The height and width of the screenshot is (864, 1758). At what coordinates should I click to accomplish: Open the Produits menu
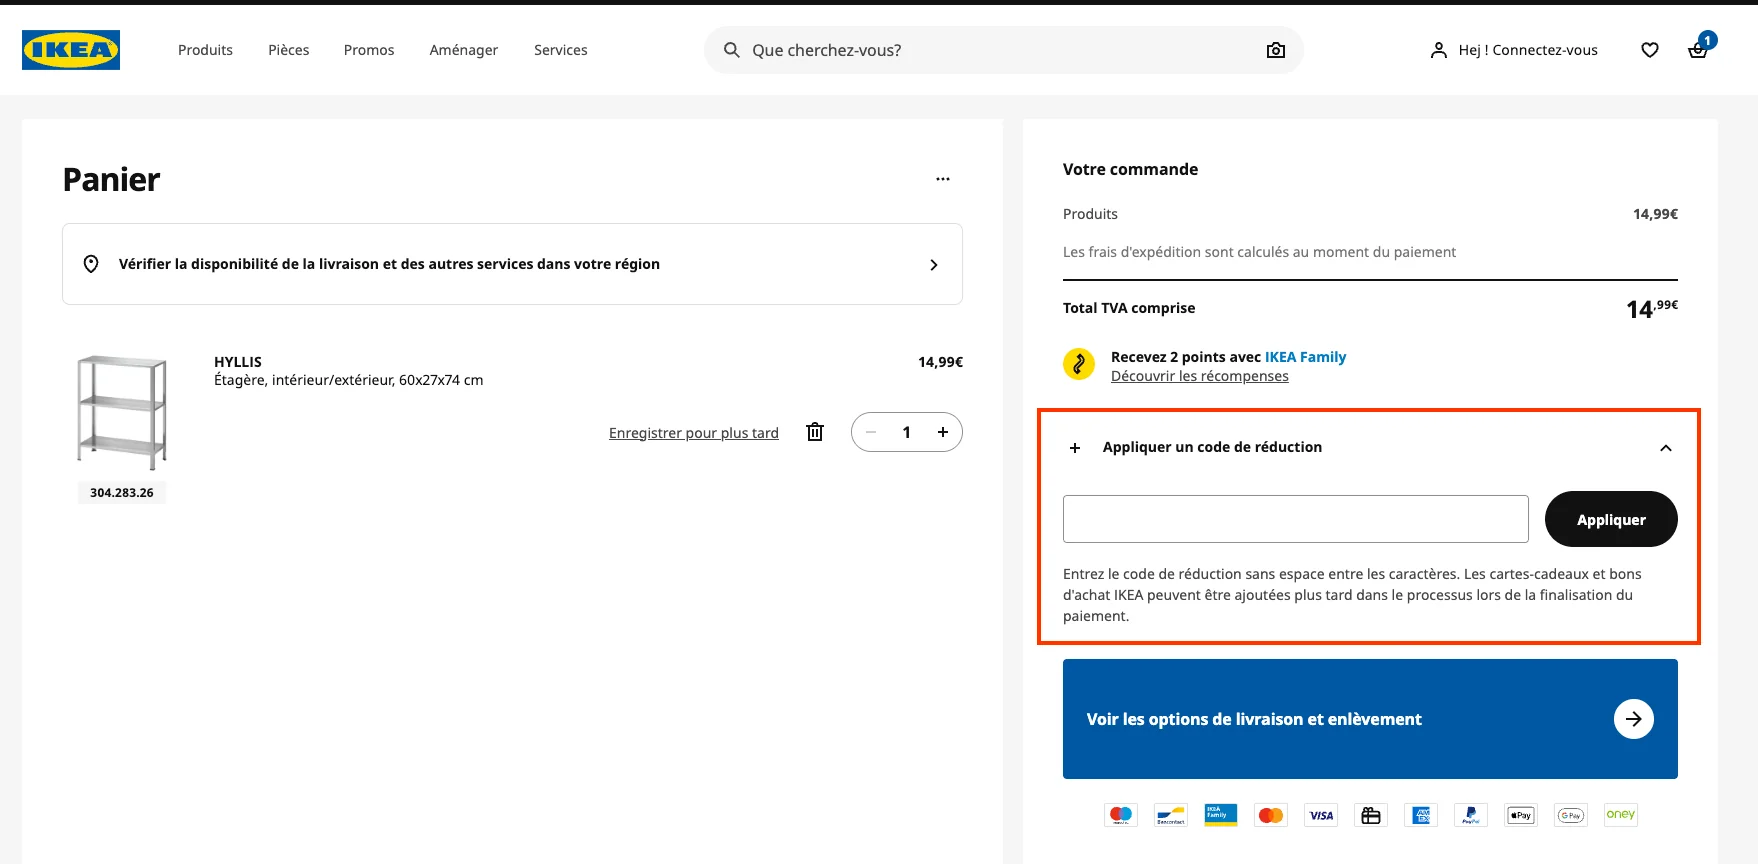[205, 50]
